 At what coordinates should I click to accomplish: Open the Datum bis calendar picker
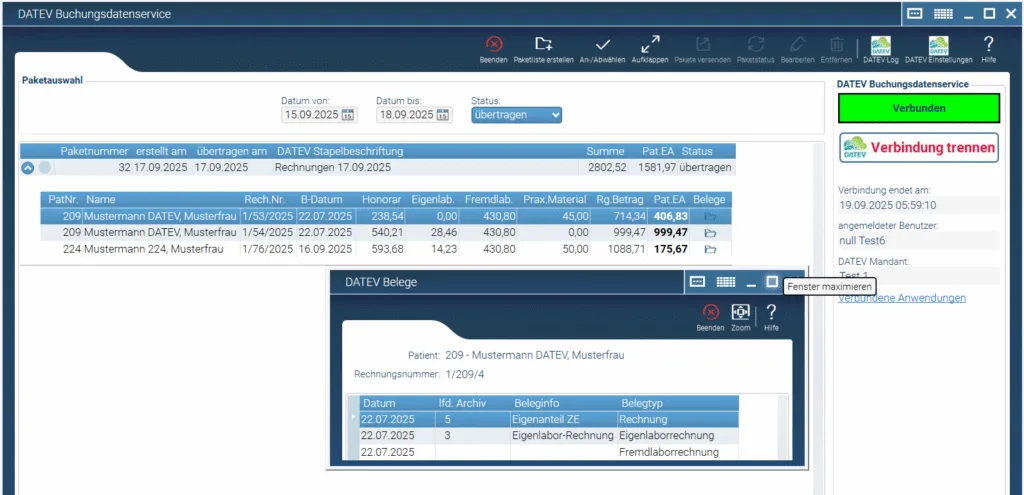pyautogui.click(x=443, y=115)
